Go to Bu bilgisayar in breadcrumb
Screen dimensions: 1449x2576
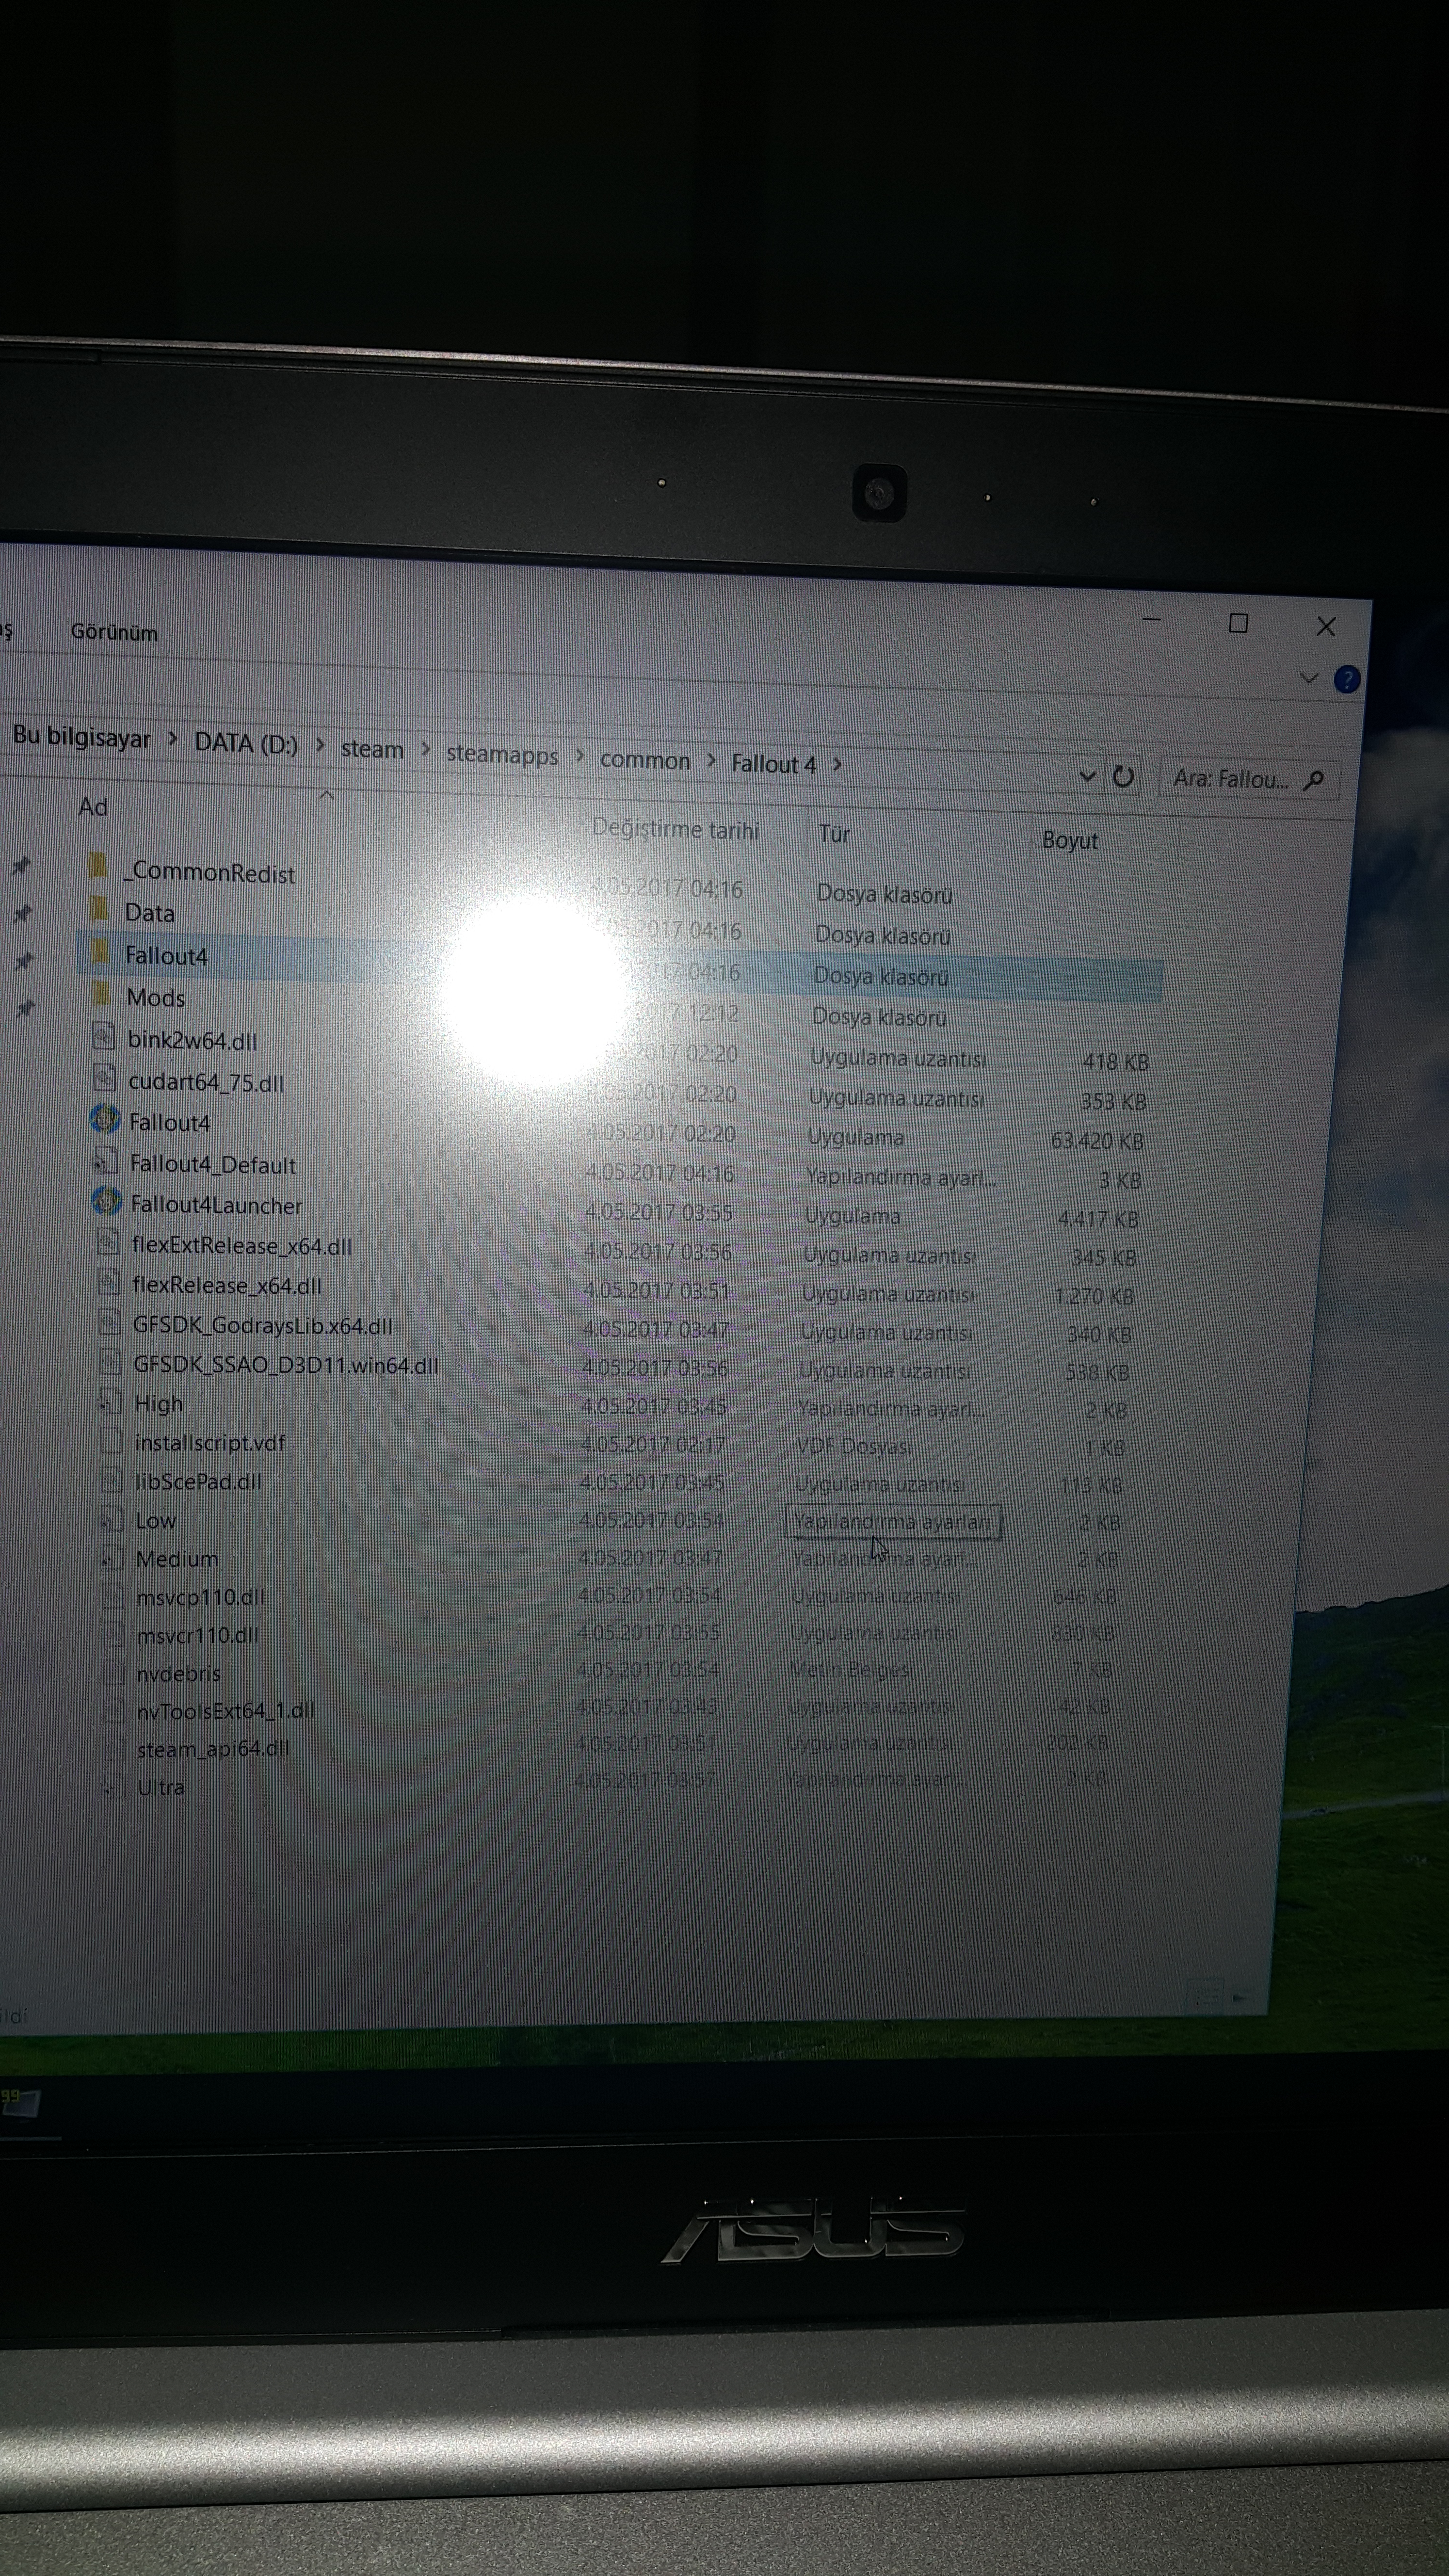click(81, 738)
